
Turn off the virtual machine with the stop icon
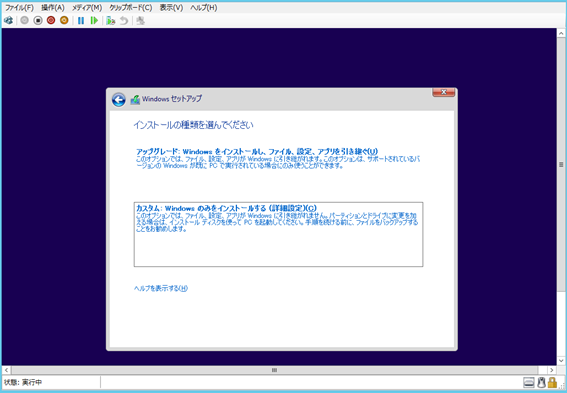click(38, 21)
